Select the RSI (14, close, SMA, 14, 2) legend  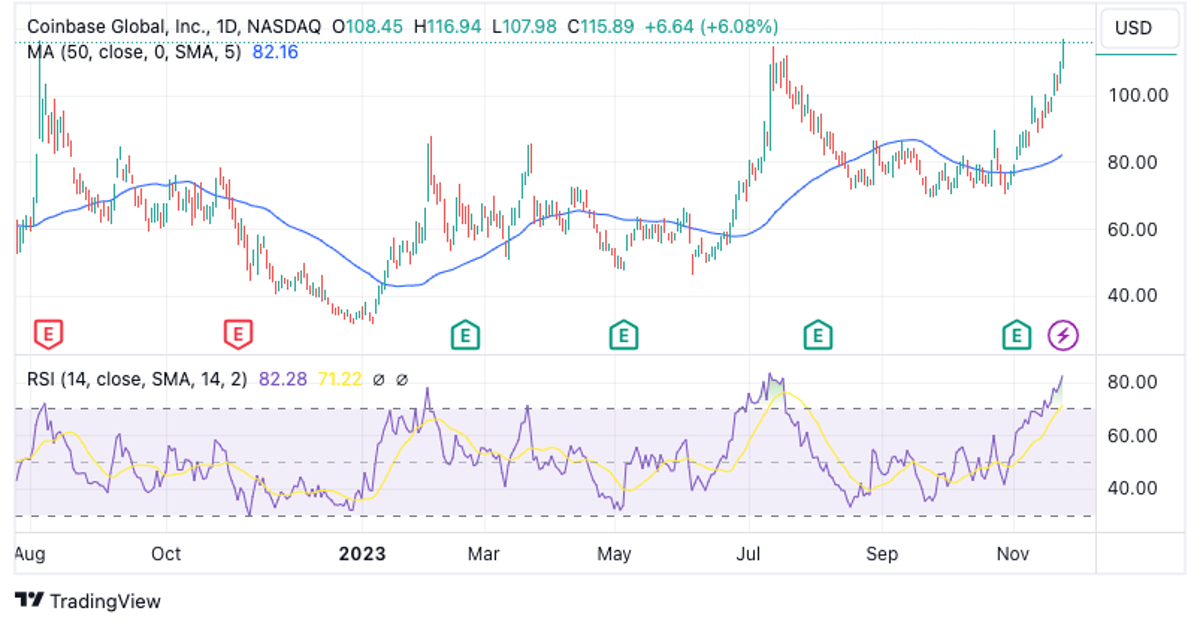coord(137,380)
